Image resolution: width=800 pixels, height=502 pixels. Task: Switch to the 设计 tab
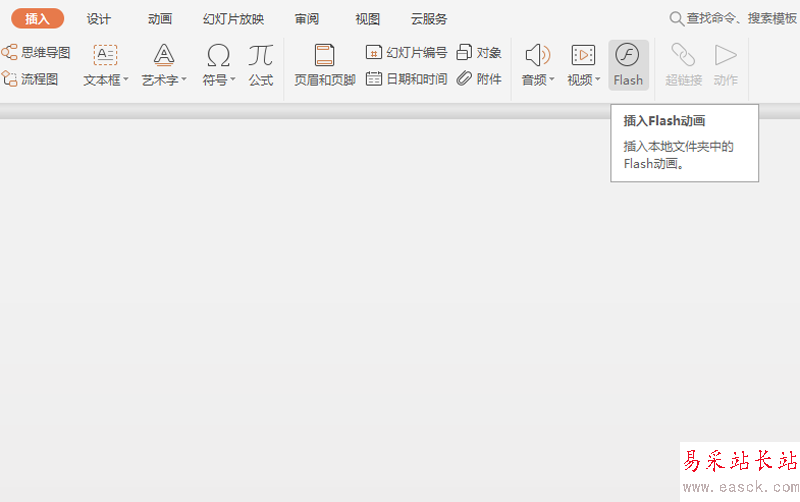click(98, 19)
